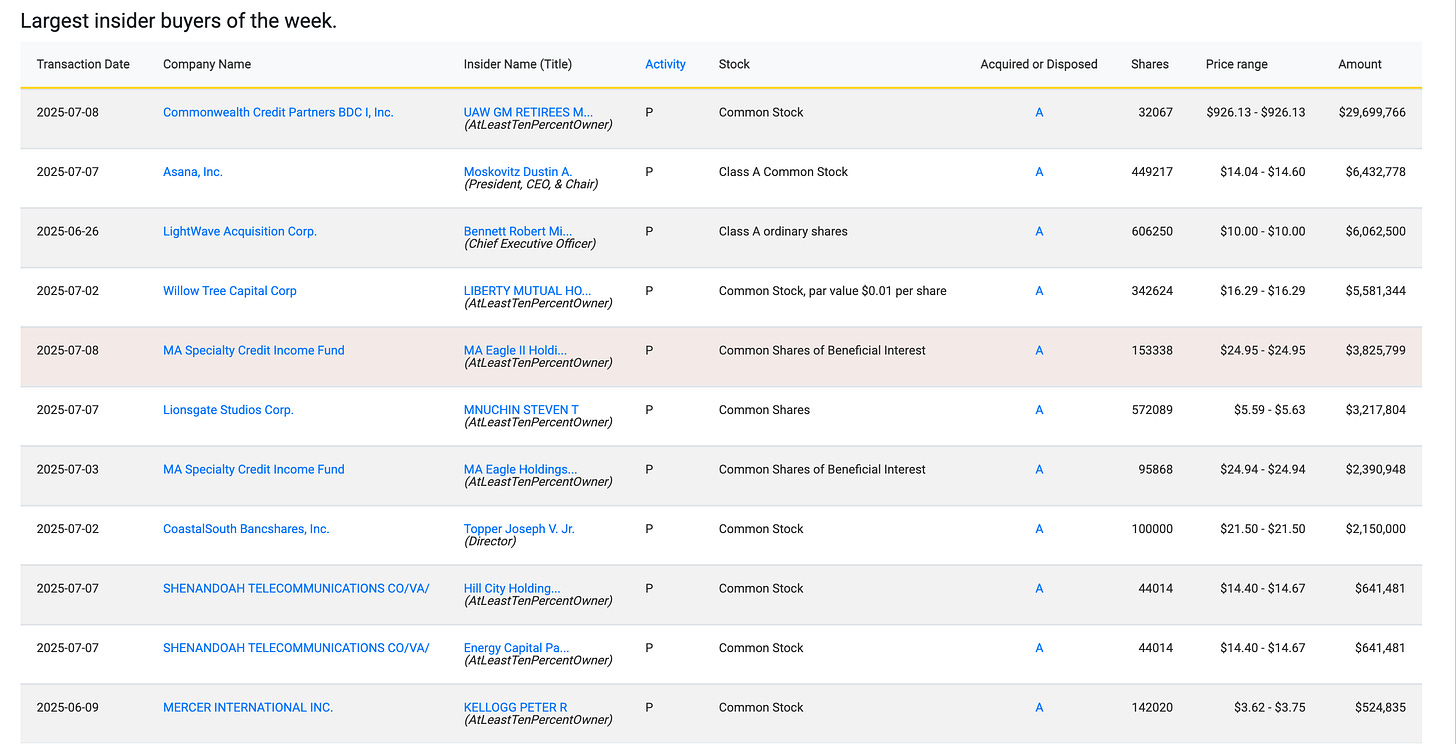This screenshot has height=744, width=1456.
Task: Select the amount "$6,432,778" in Asana row
Action: click(x=1376, y=172)
